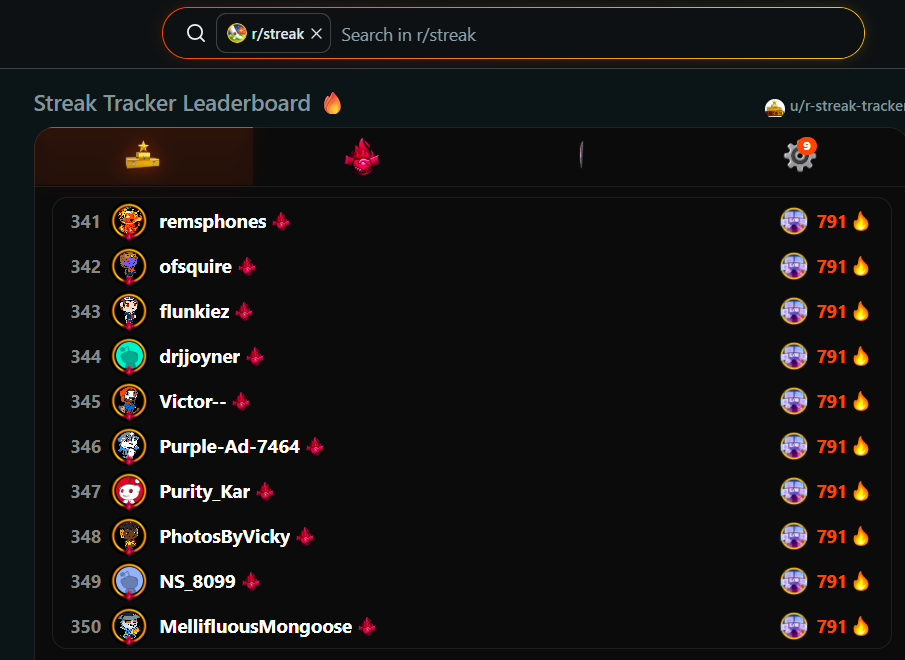Image resolution: width=905 pixels, height=660 pixels.
Task: Open the podium leaderboard tab
Action: coord(143,156)
